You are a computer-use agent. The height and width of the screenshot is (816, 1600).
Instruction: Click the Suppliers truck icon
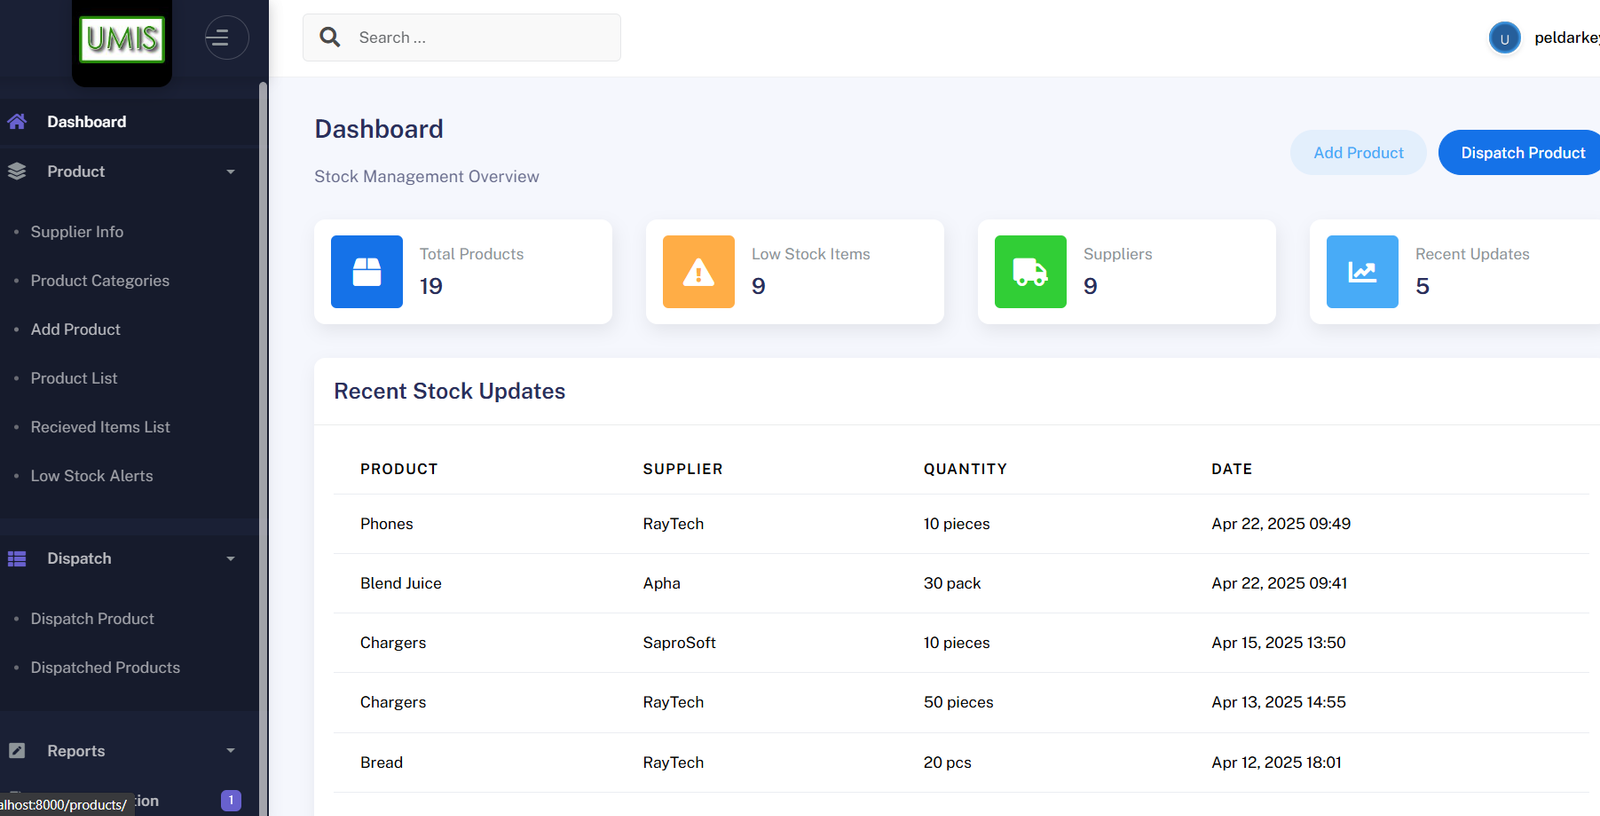click(1030, 272)
